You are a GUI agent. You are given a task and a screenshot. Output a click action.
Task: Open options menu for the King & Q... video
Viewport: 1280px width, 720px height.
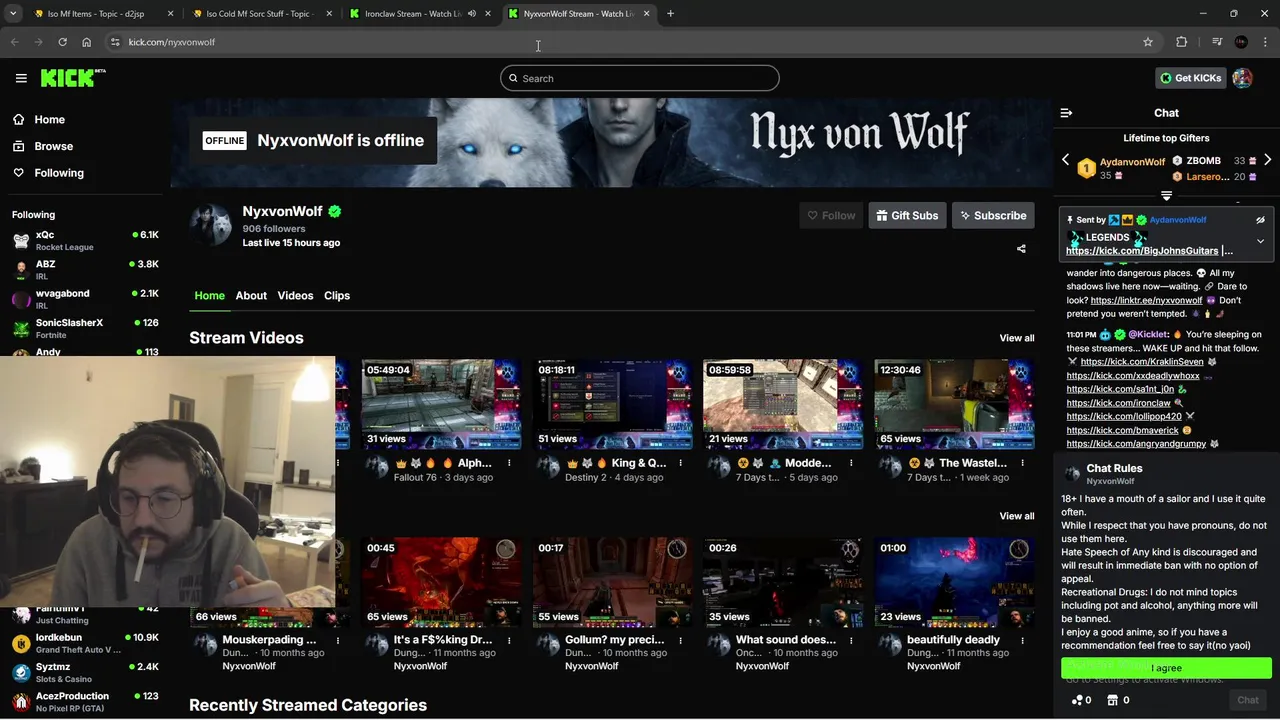tap(680, 463)
